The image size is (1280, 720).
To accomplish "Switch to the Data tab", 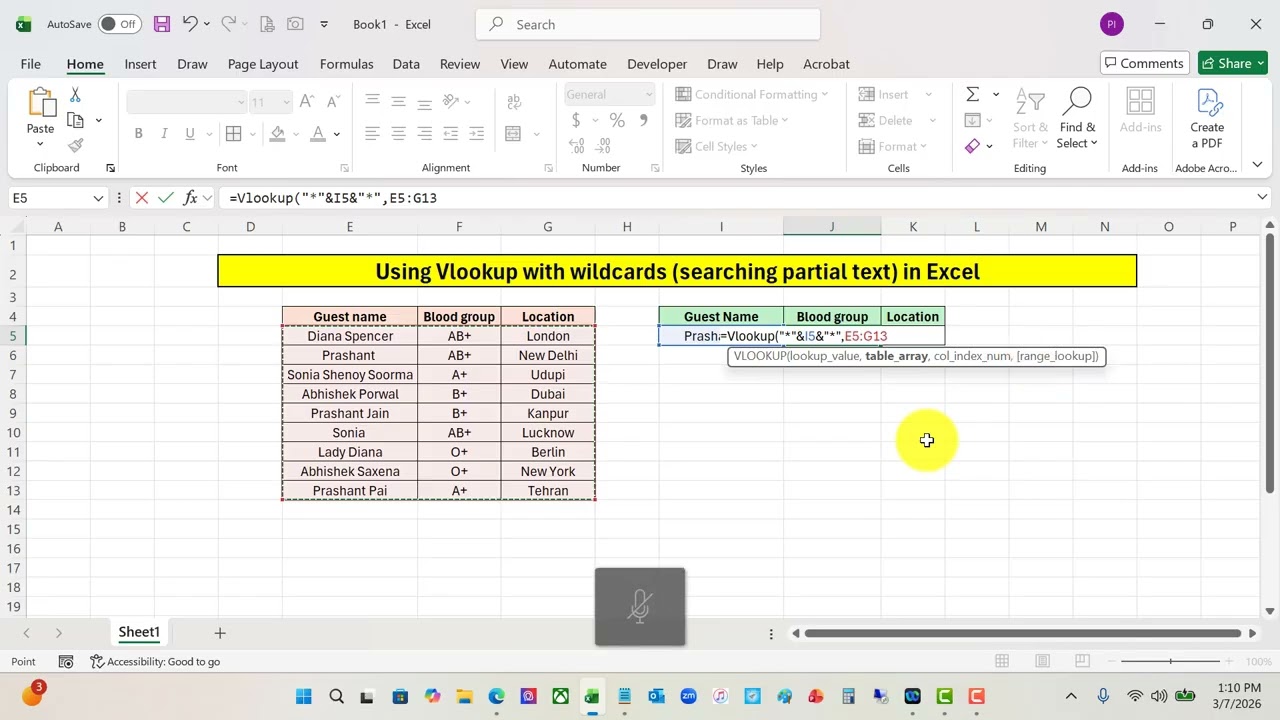I will click(x=406, y=64).
